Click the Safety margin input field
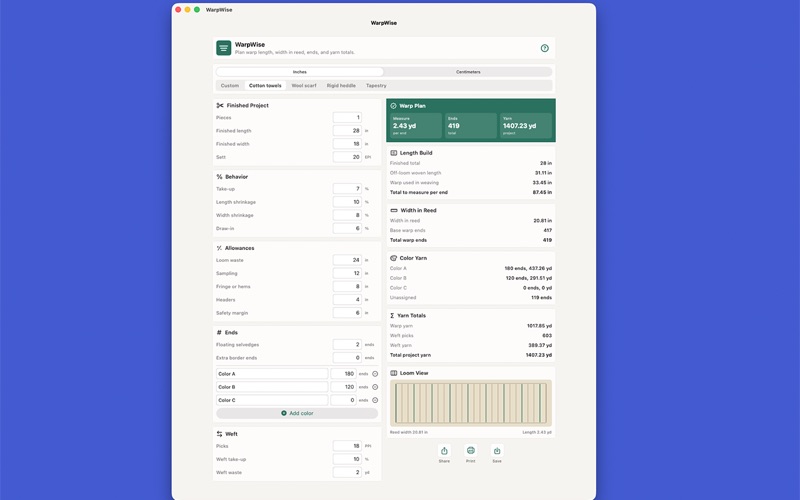Viewport: 800px width, 500px height. point(347,314)
